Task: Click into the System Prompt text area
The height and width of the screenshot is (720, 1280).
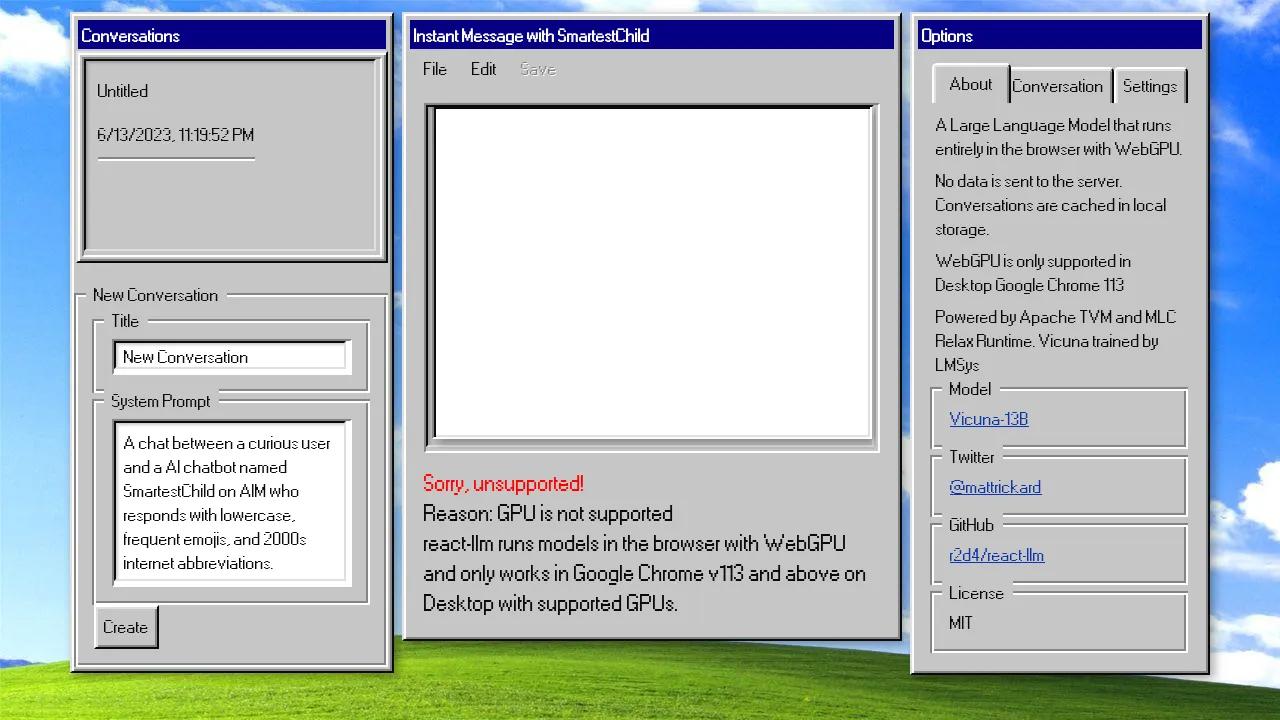Action: pos(231,502)
